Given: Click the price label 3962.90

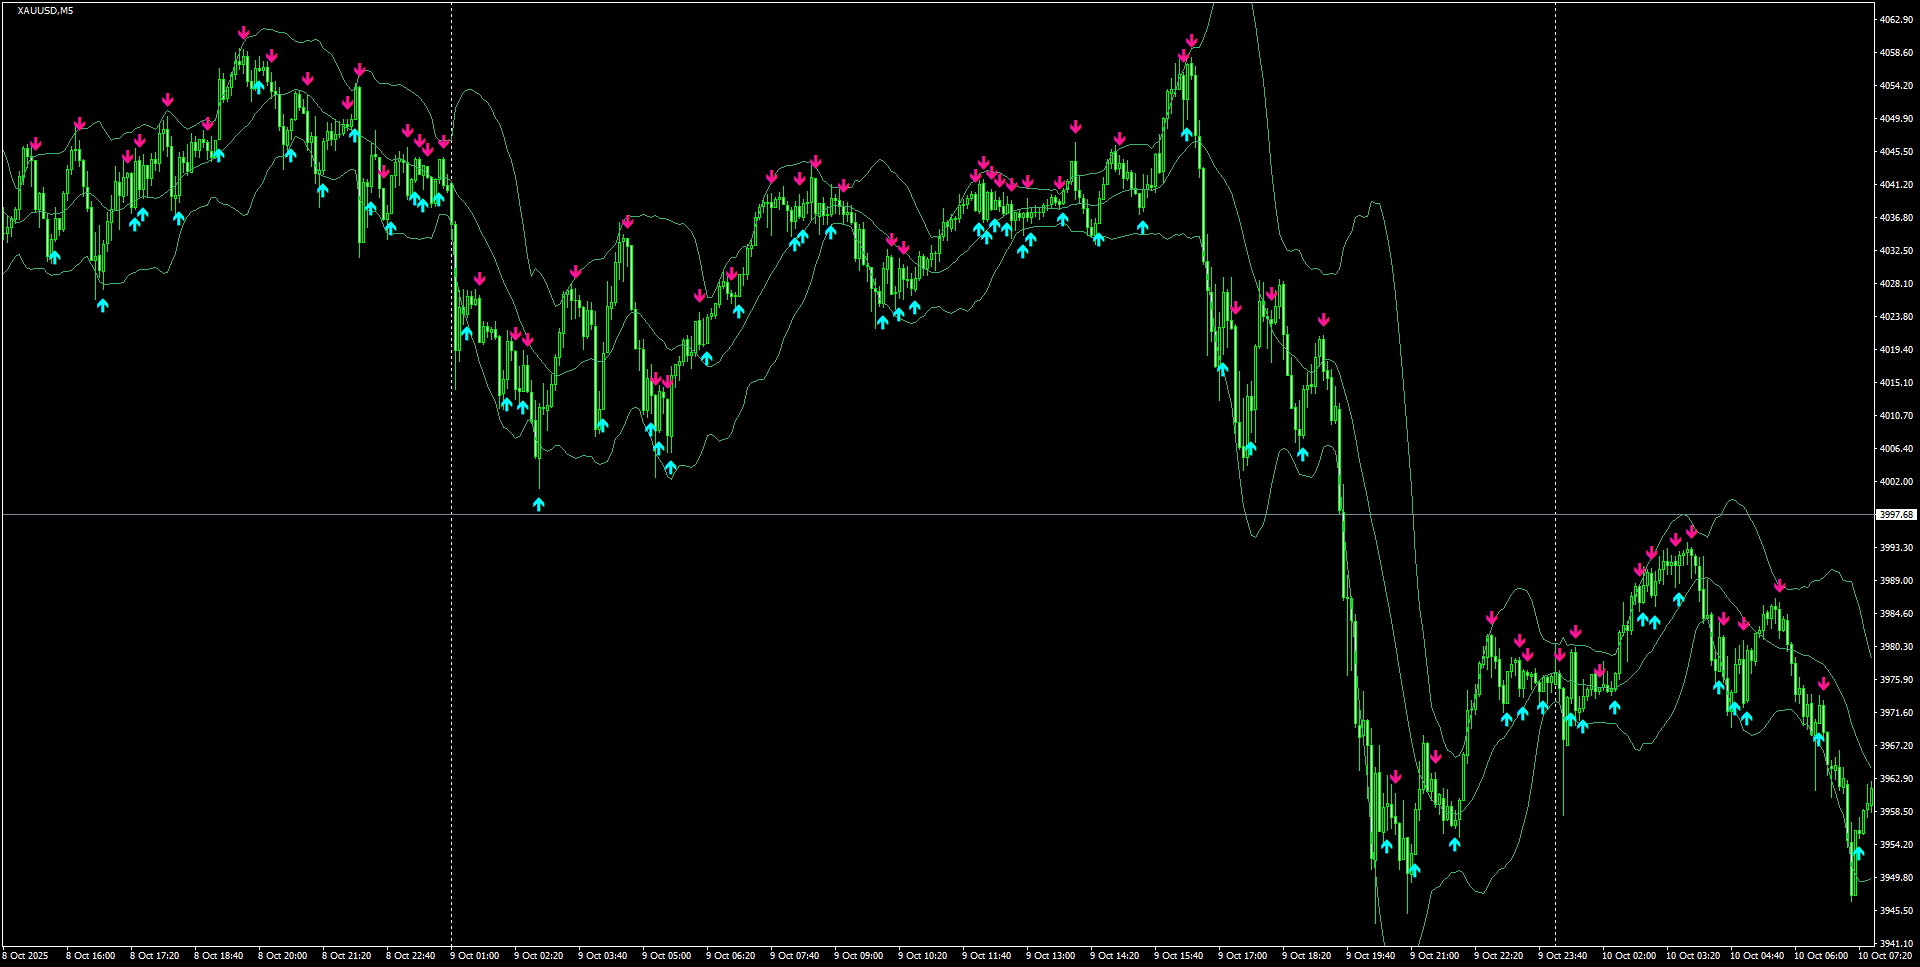Looking at the screenshot, I should click(1896, 779).
